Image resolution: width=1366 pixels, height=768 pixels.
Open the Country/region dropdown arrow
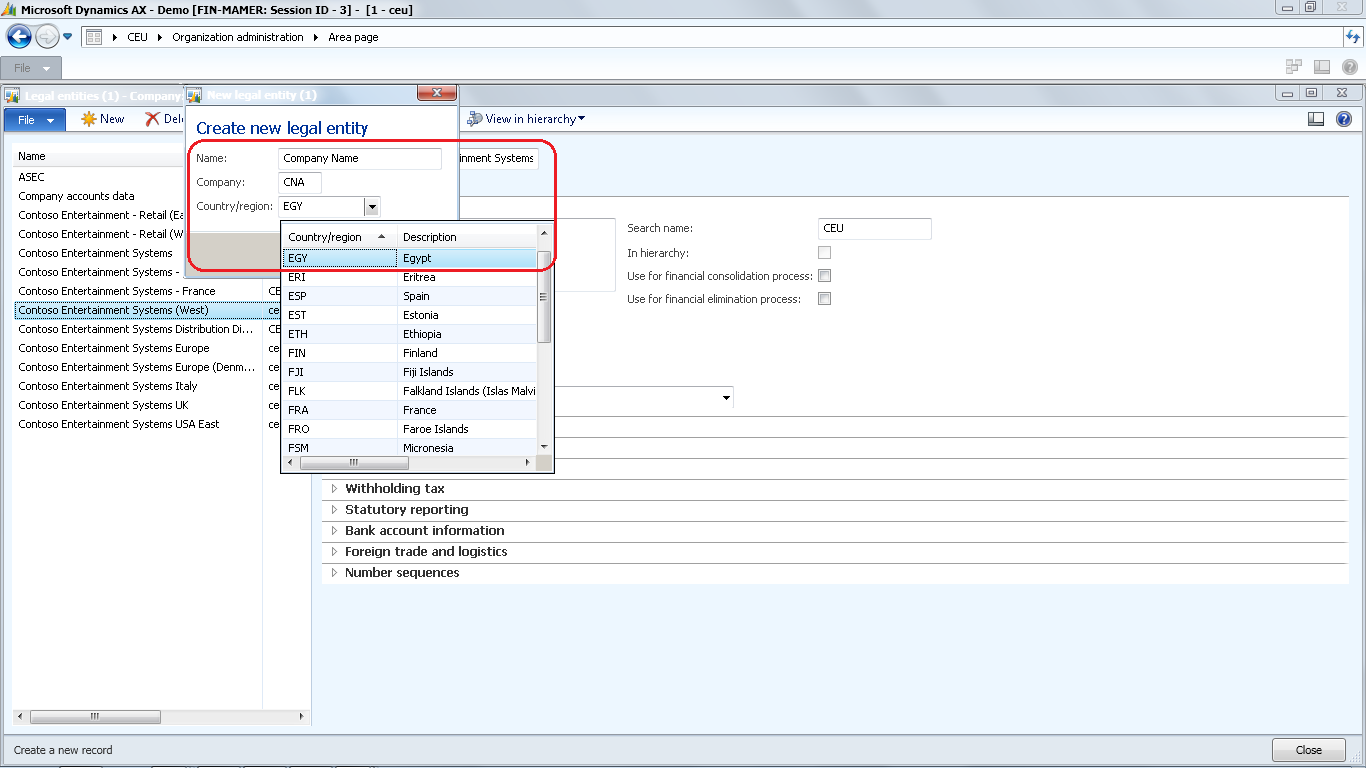click(x=372, y=207)
